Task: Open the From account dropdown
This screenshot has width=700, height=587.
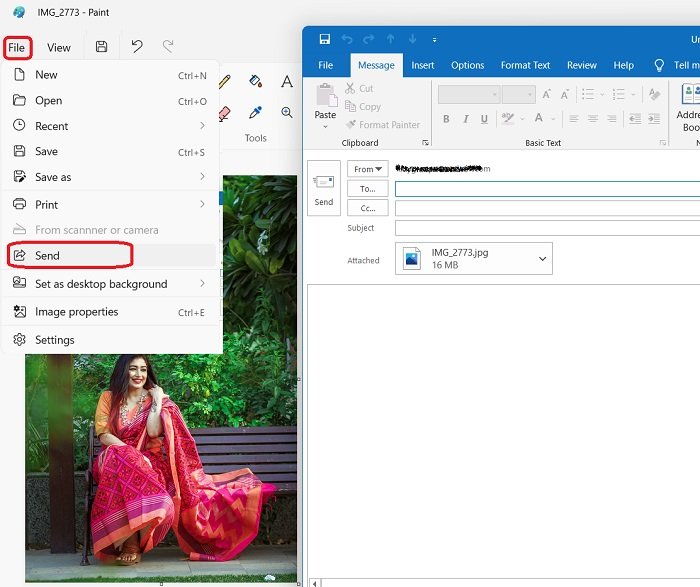Action: (x=368, y=169)
